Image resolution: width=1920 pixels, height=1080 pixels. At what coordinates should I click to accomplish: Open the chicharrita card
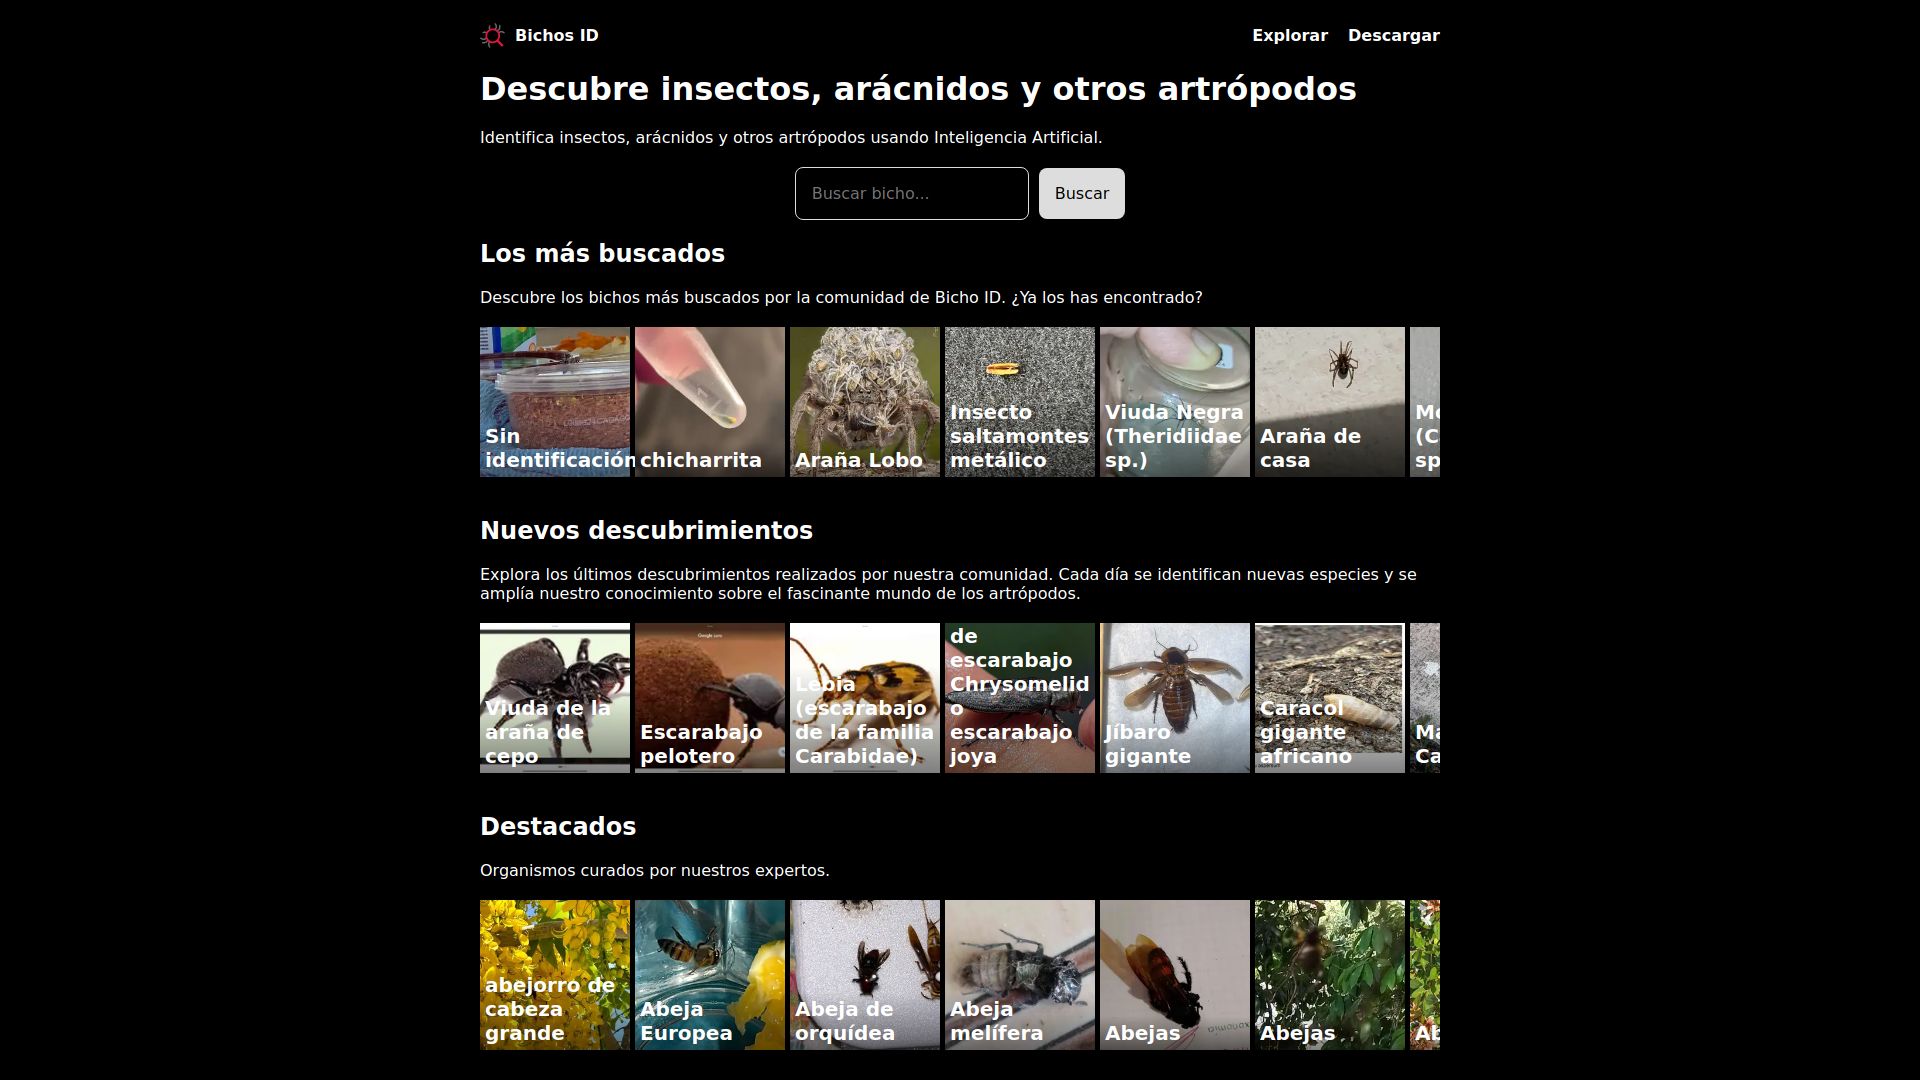pyautogui.click(x=710, y=402)
